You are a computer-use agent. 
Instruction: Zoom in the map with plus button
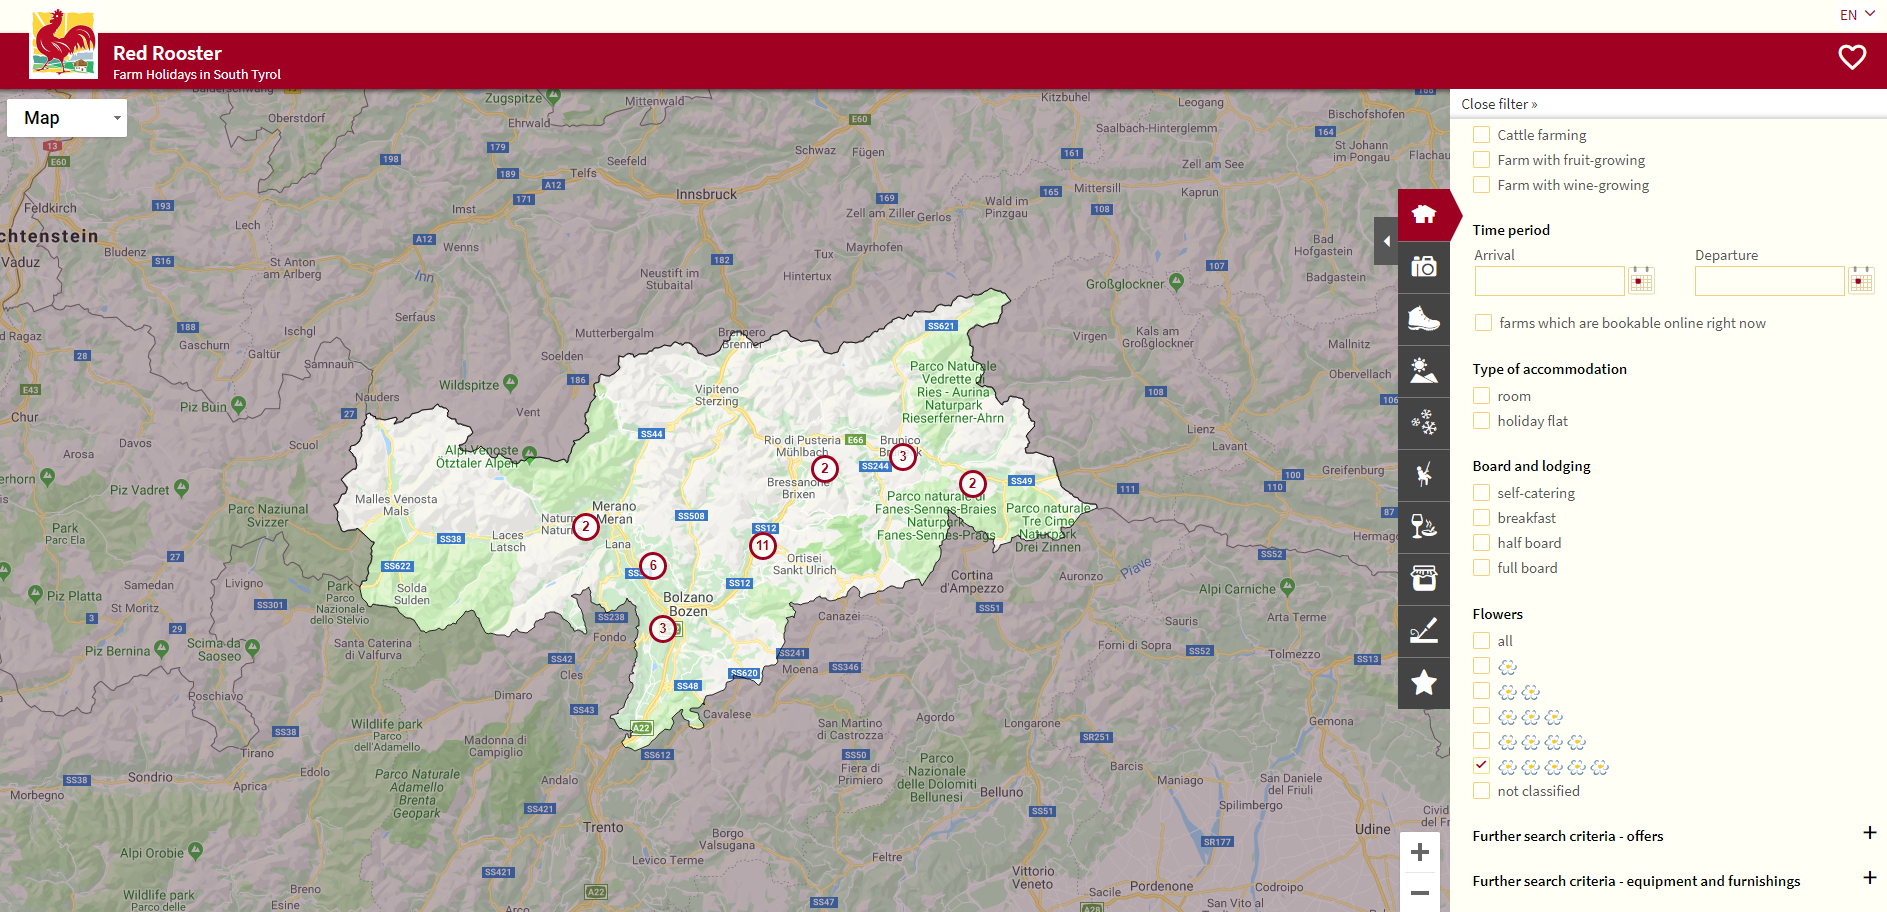(1419, 852)
